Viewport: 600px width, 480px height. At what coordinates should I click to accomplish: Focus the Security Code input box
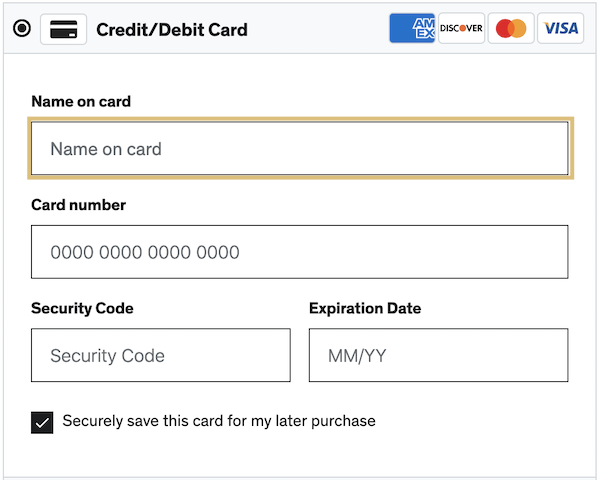[161, 355]
